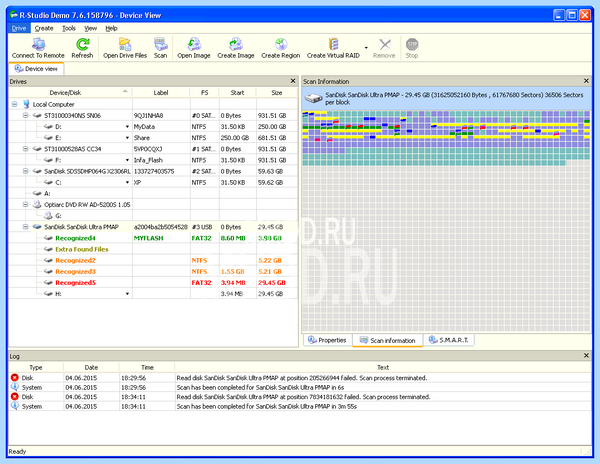This screenshot has height=464, width=600.
Task: Close the Drives panel
Action: (x=293, y=81)
